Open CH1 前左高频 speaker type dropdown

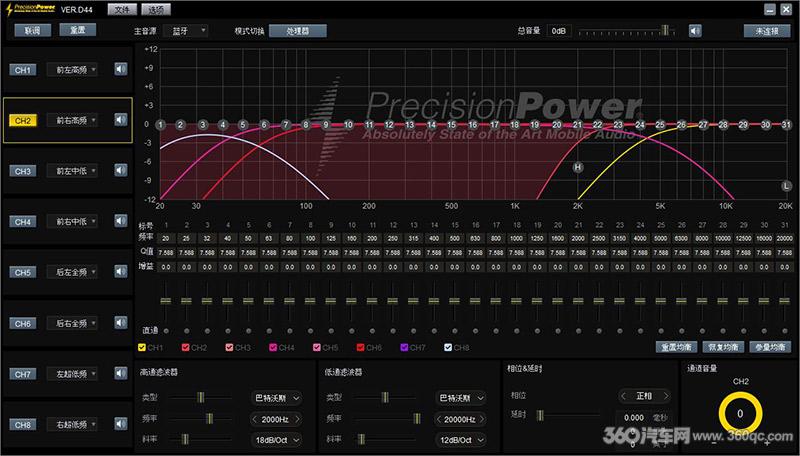pyautogui.click(x=72, y=69)
